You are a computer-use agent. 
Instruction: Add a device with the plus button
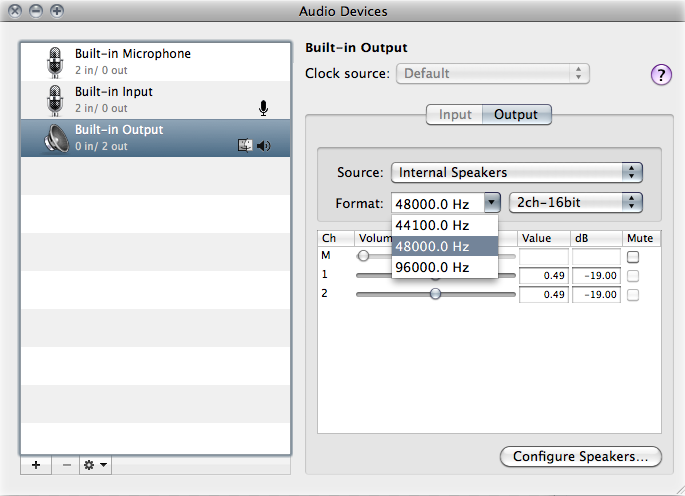[36, 465]
